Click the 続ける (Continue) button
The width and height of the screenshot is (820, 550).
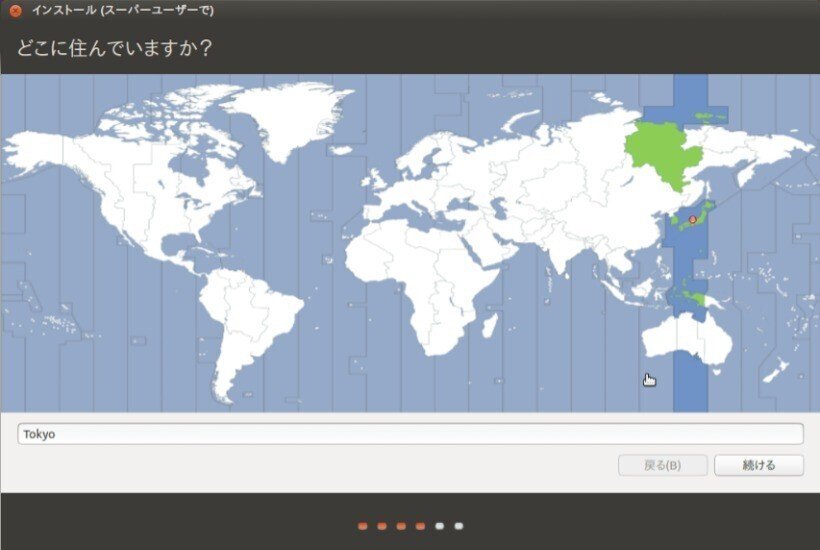(x=758, y=465)
